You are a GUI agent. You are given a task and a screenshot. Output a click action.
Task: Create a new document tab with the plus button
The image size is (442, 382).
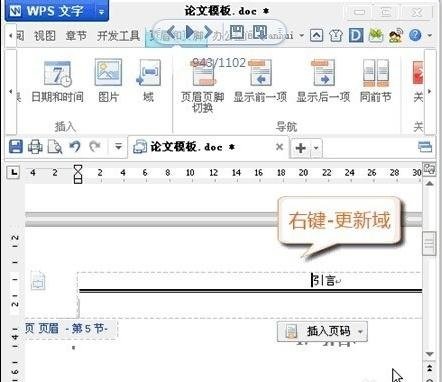click(301, 147)
